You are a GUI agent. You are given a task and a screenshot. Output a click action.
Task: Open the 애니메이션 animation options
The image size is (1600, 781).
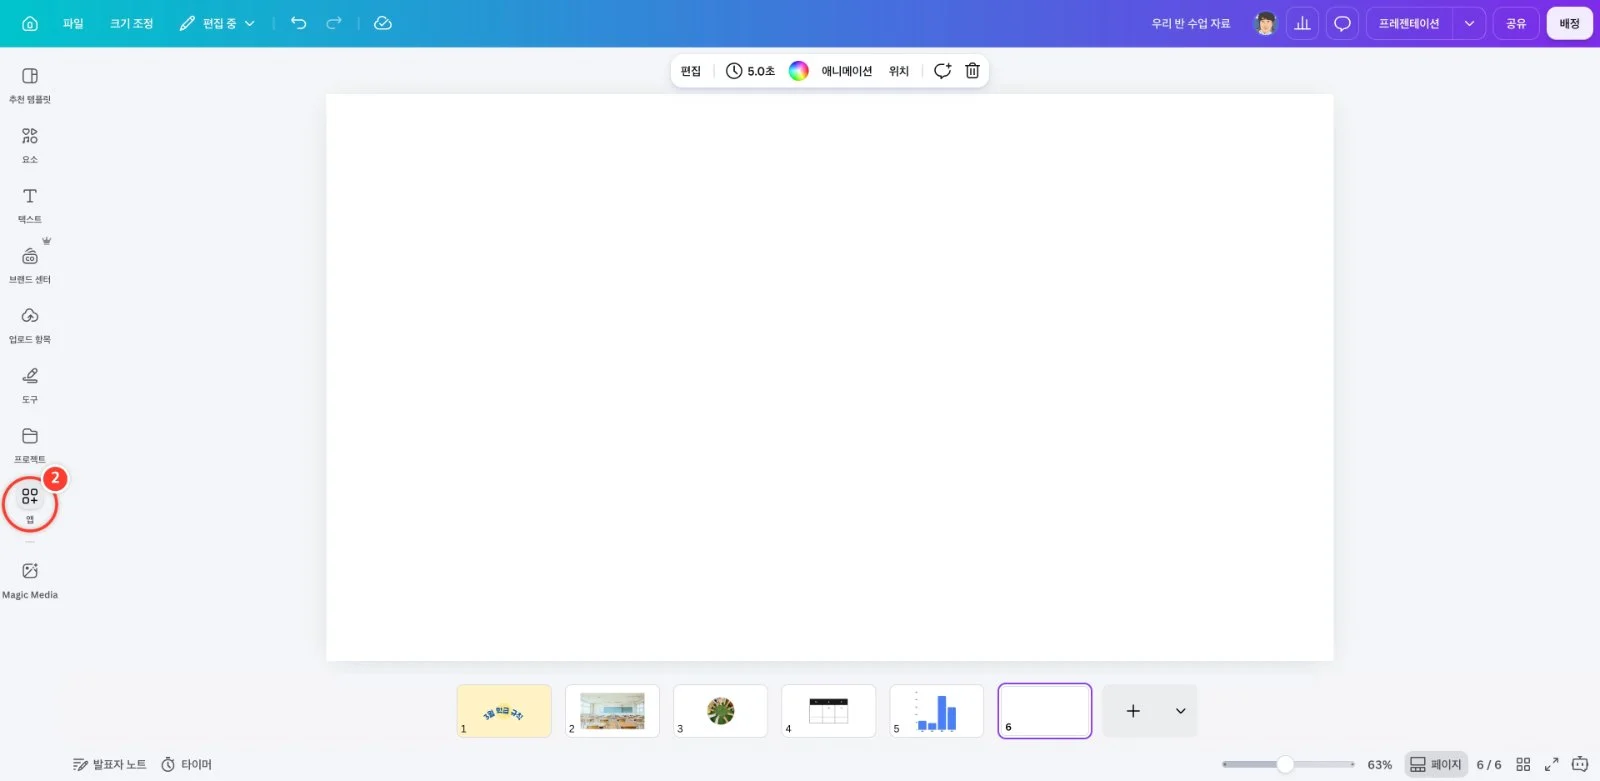pos(847,71)
